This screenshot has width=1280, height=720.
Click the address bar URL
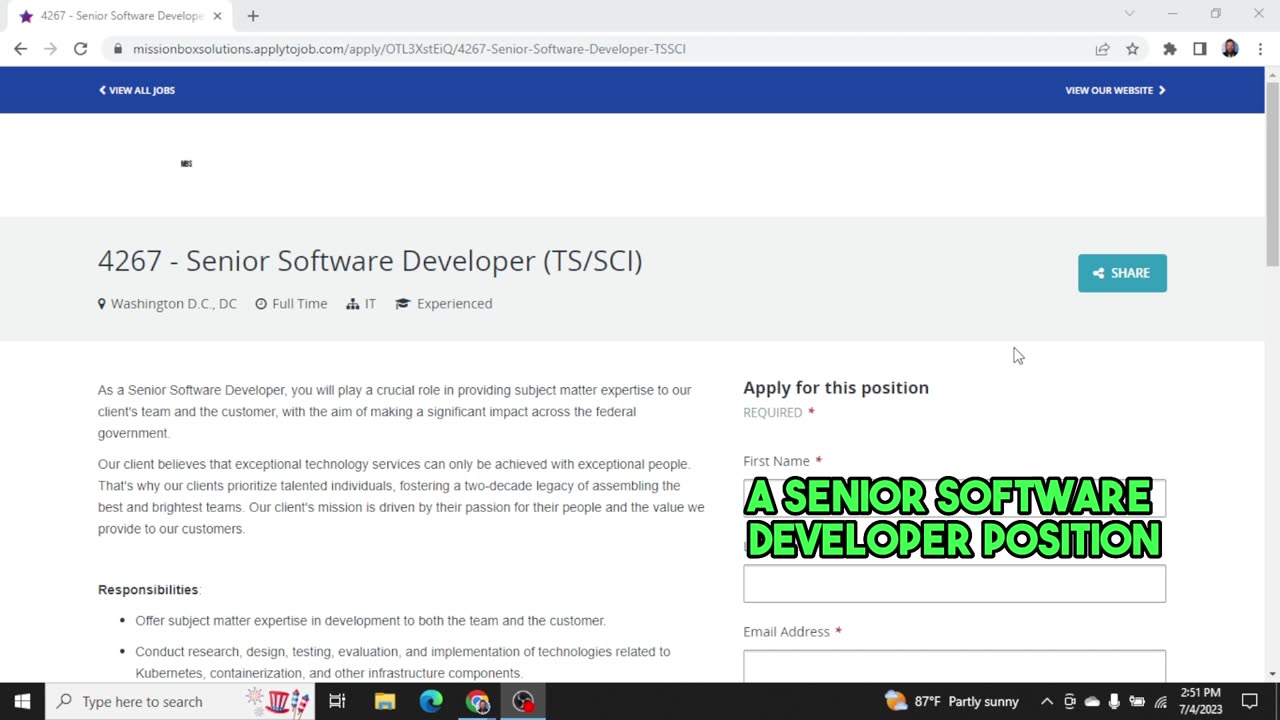click(409, 48)
